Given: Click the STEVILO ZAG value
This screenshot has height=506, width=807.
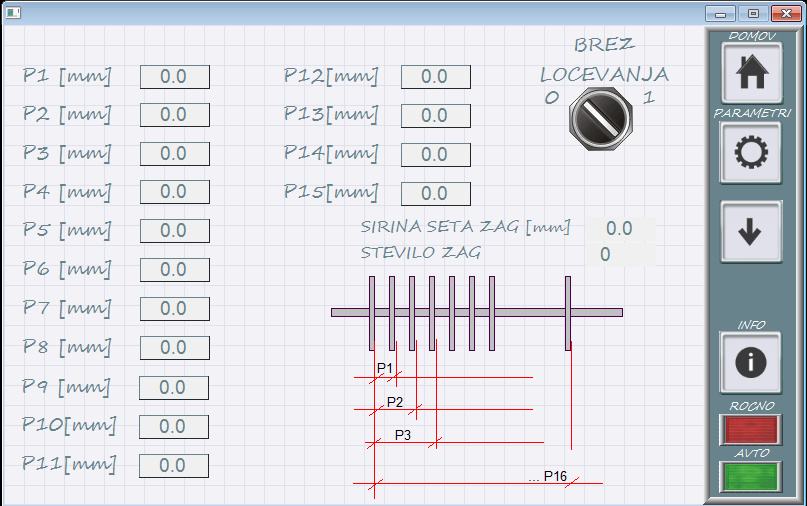Looking at the screenshot, I should tap(620, 254).
